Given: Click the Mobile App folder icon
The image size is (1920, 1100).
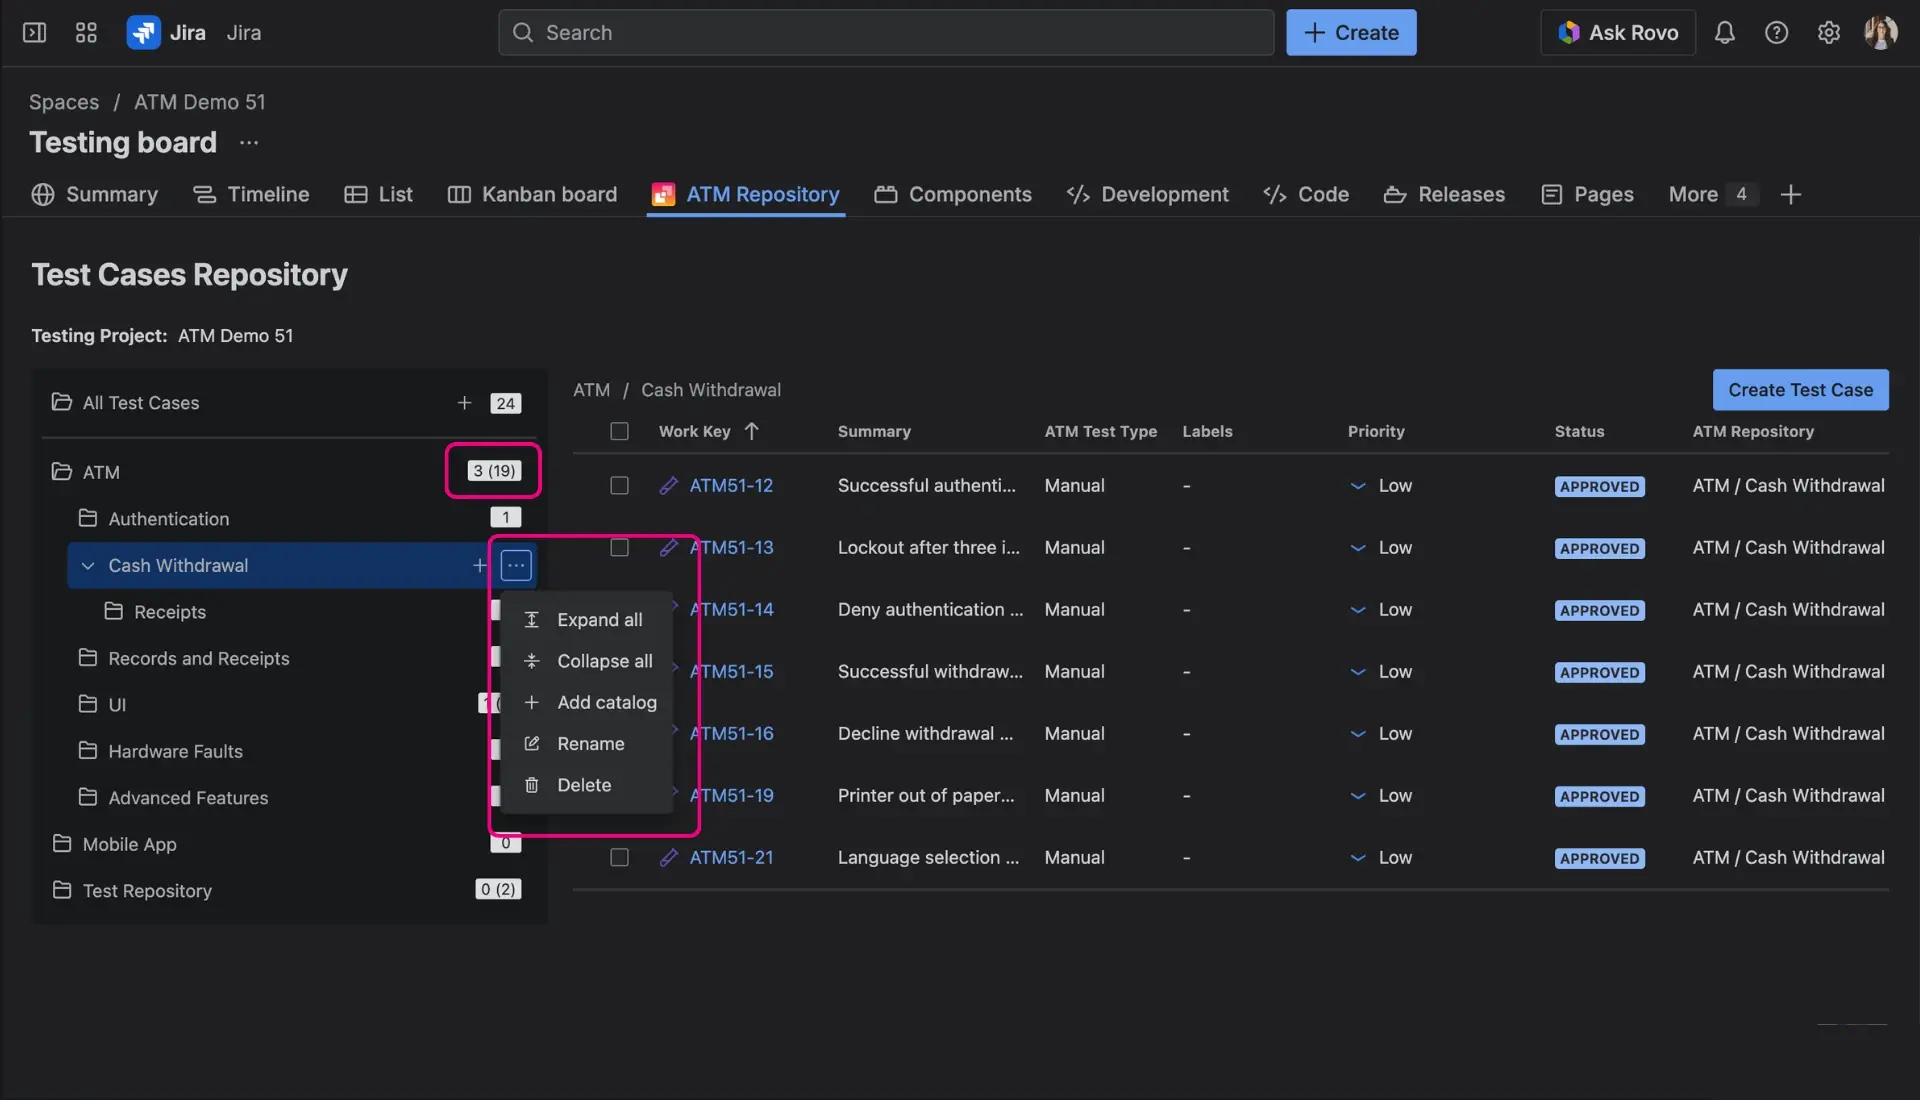Looking at the screenshot, I should click(62, 844).
